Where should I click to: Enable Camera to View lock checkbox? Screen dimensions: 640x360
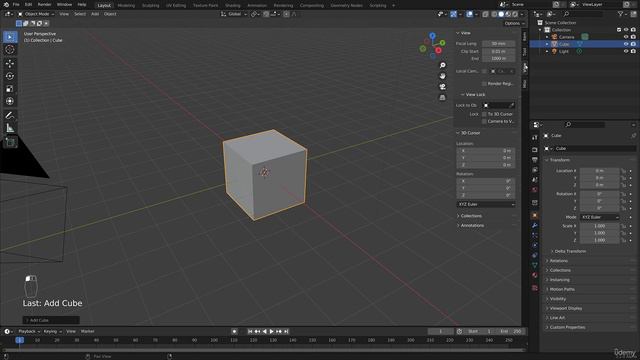484,121
